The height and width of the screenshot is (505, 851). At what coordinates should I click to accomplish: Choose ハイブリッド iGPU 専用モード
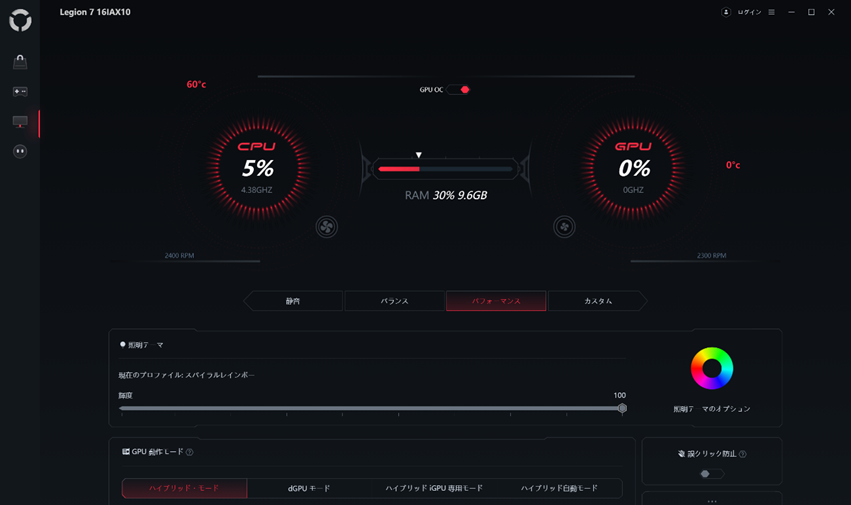[434, 488]
